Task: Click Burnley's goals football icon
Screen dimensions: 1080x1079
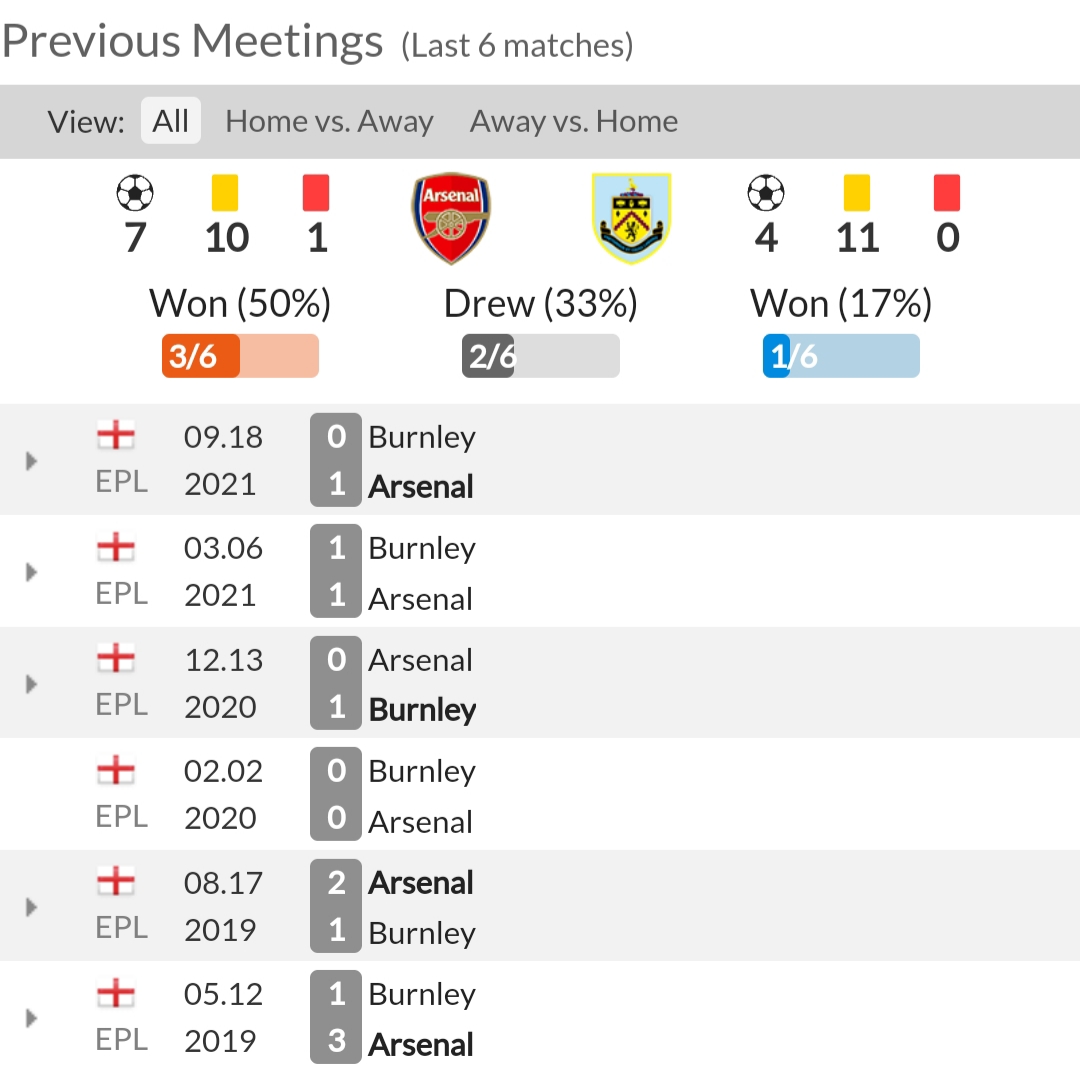Action: tap(766, 193)
